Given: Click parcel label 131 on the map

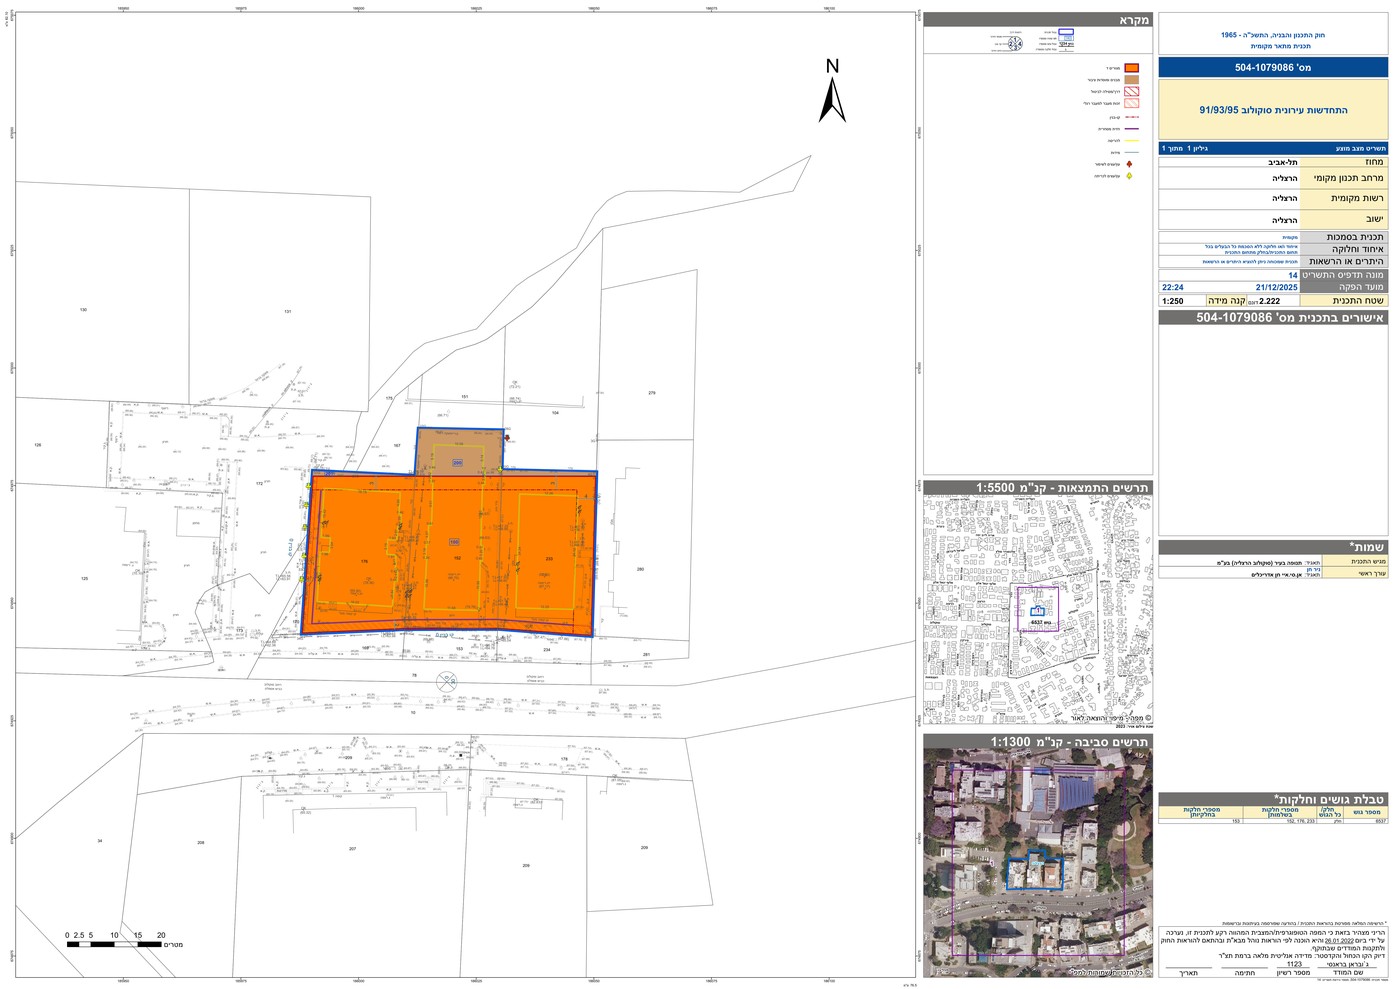Looking at the screenshot, I should pos(287,312).
